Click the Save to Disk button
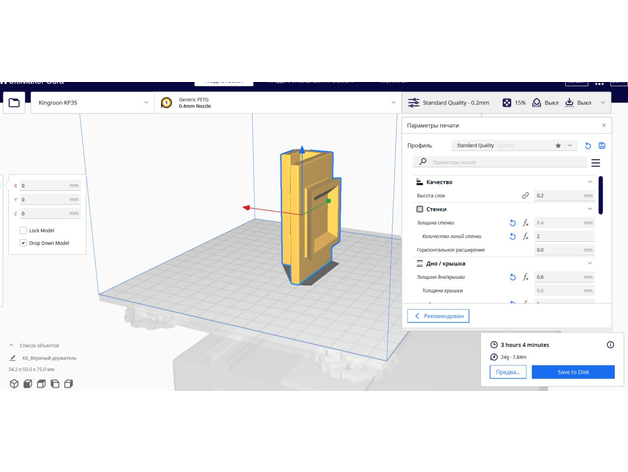This screenshot has width=628, height=472. coord(573,372)
